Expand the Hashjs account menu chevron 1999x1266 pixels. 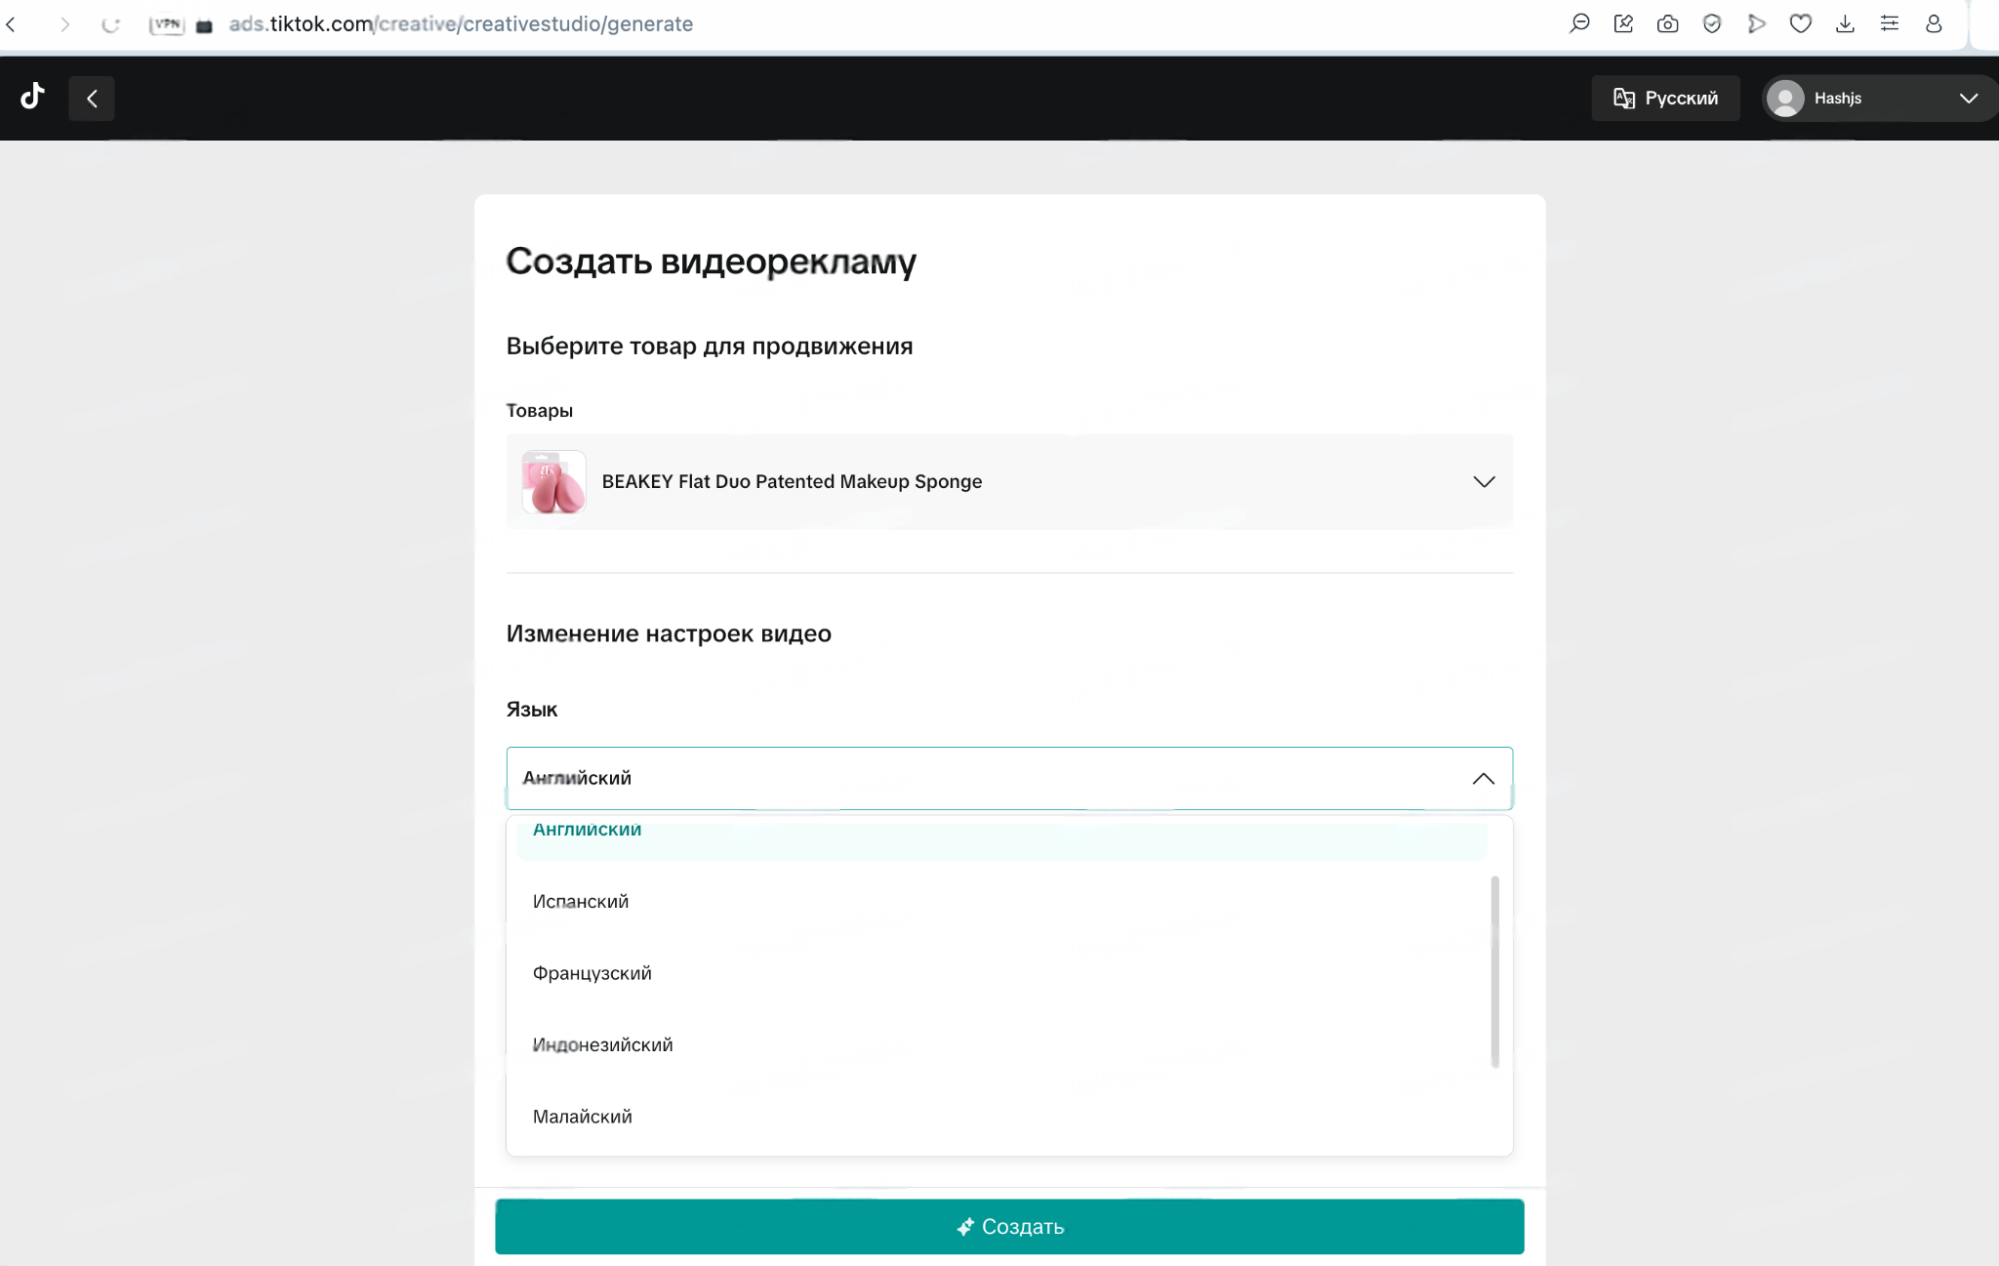1968,98
